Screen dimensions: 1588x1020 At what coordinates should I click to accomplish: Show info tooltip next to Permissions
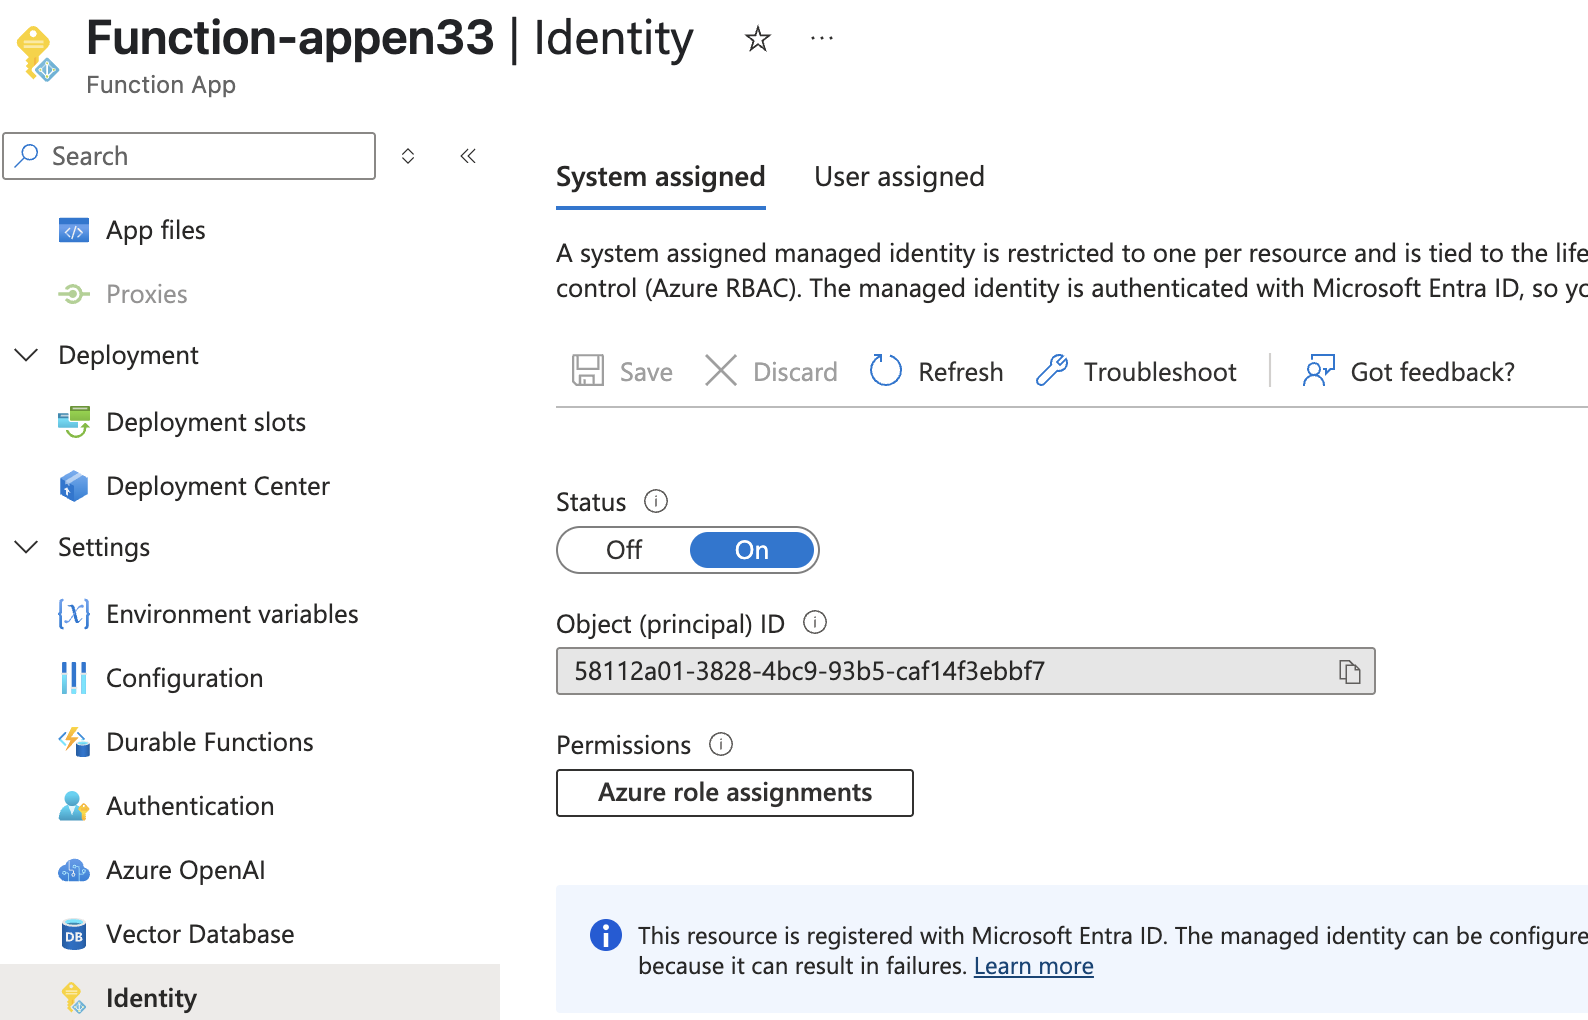pos(721,744)
